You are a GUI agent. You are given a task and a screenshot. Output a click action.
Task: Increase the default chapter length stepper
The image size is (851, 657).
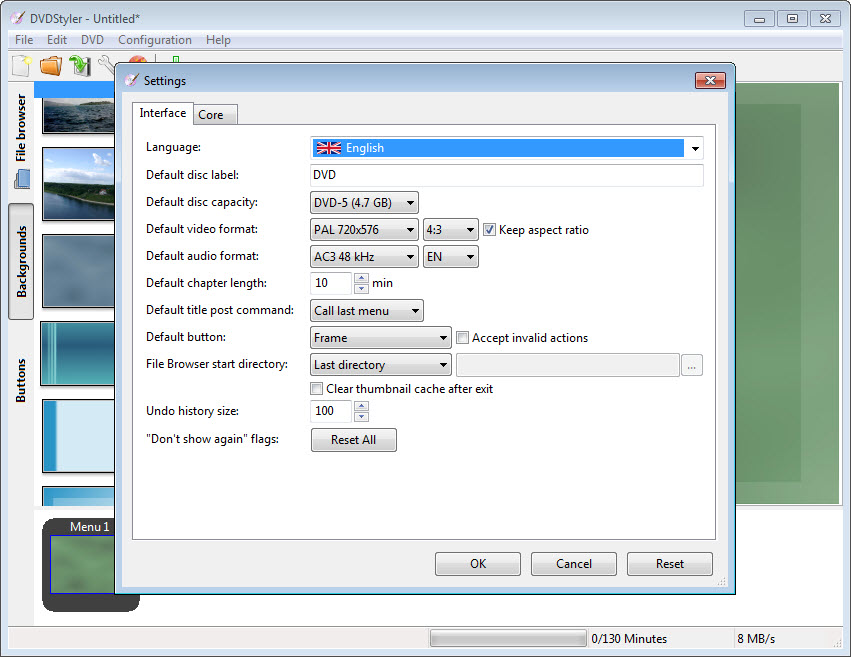pyautogui.click(x=361, y=278)
